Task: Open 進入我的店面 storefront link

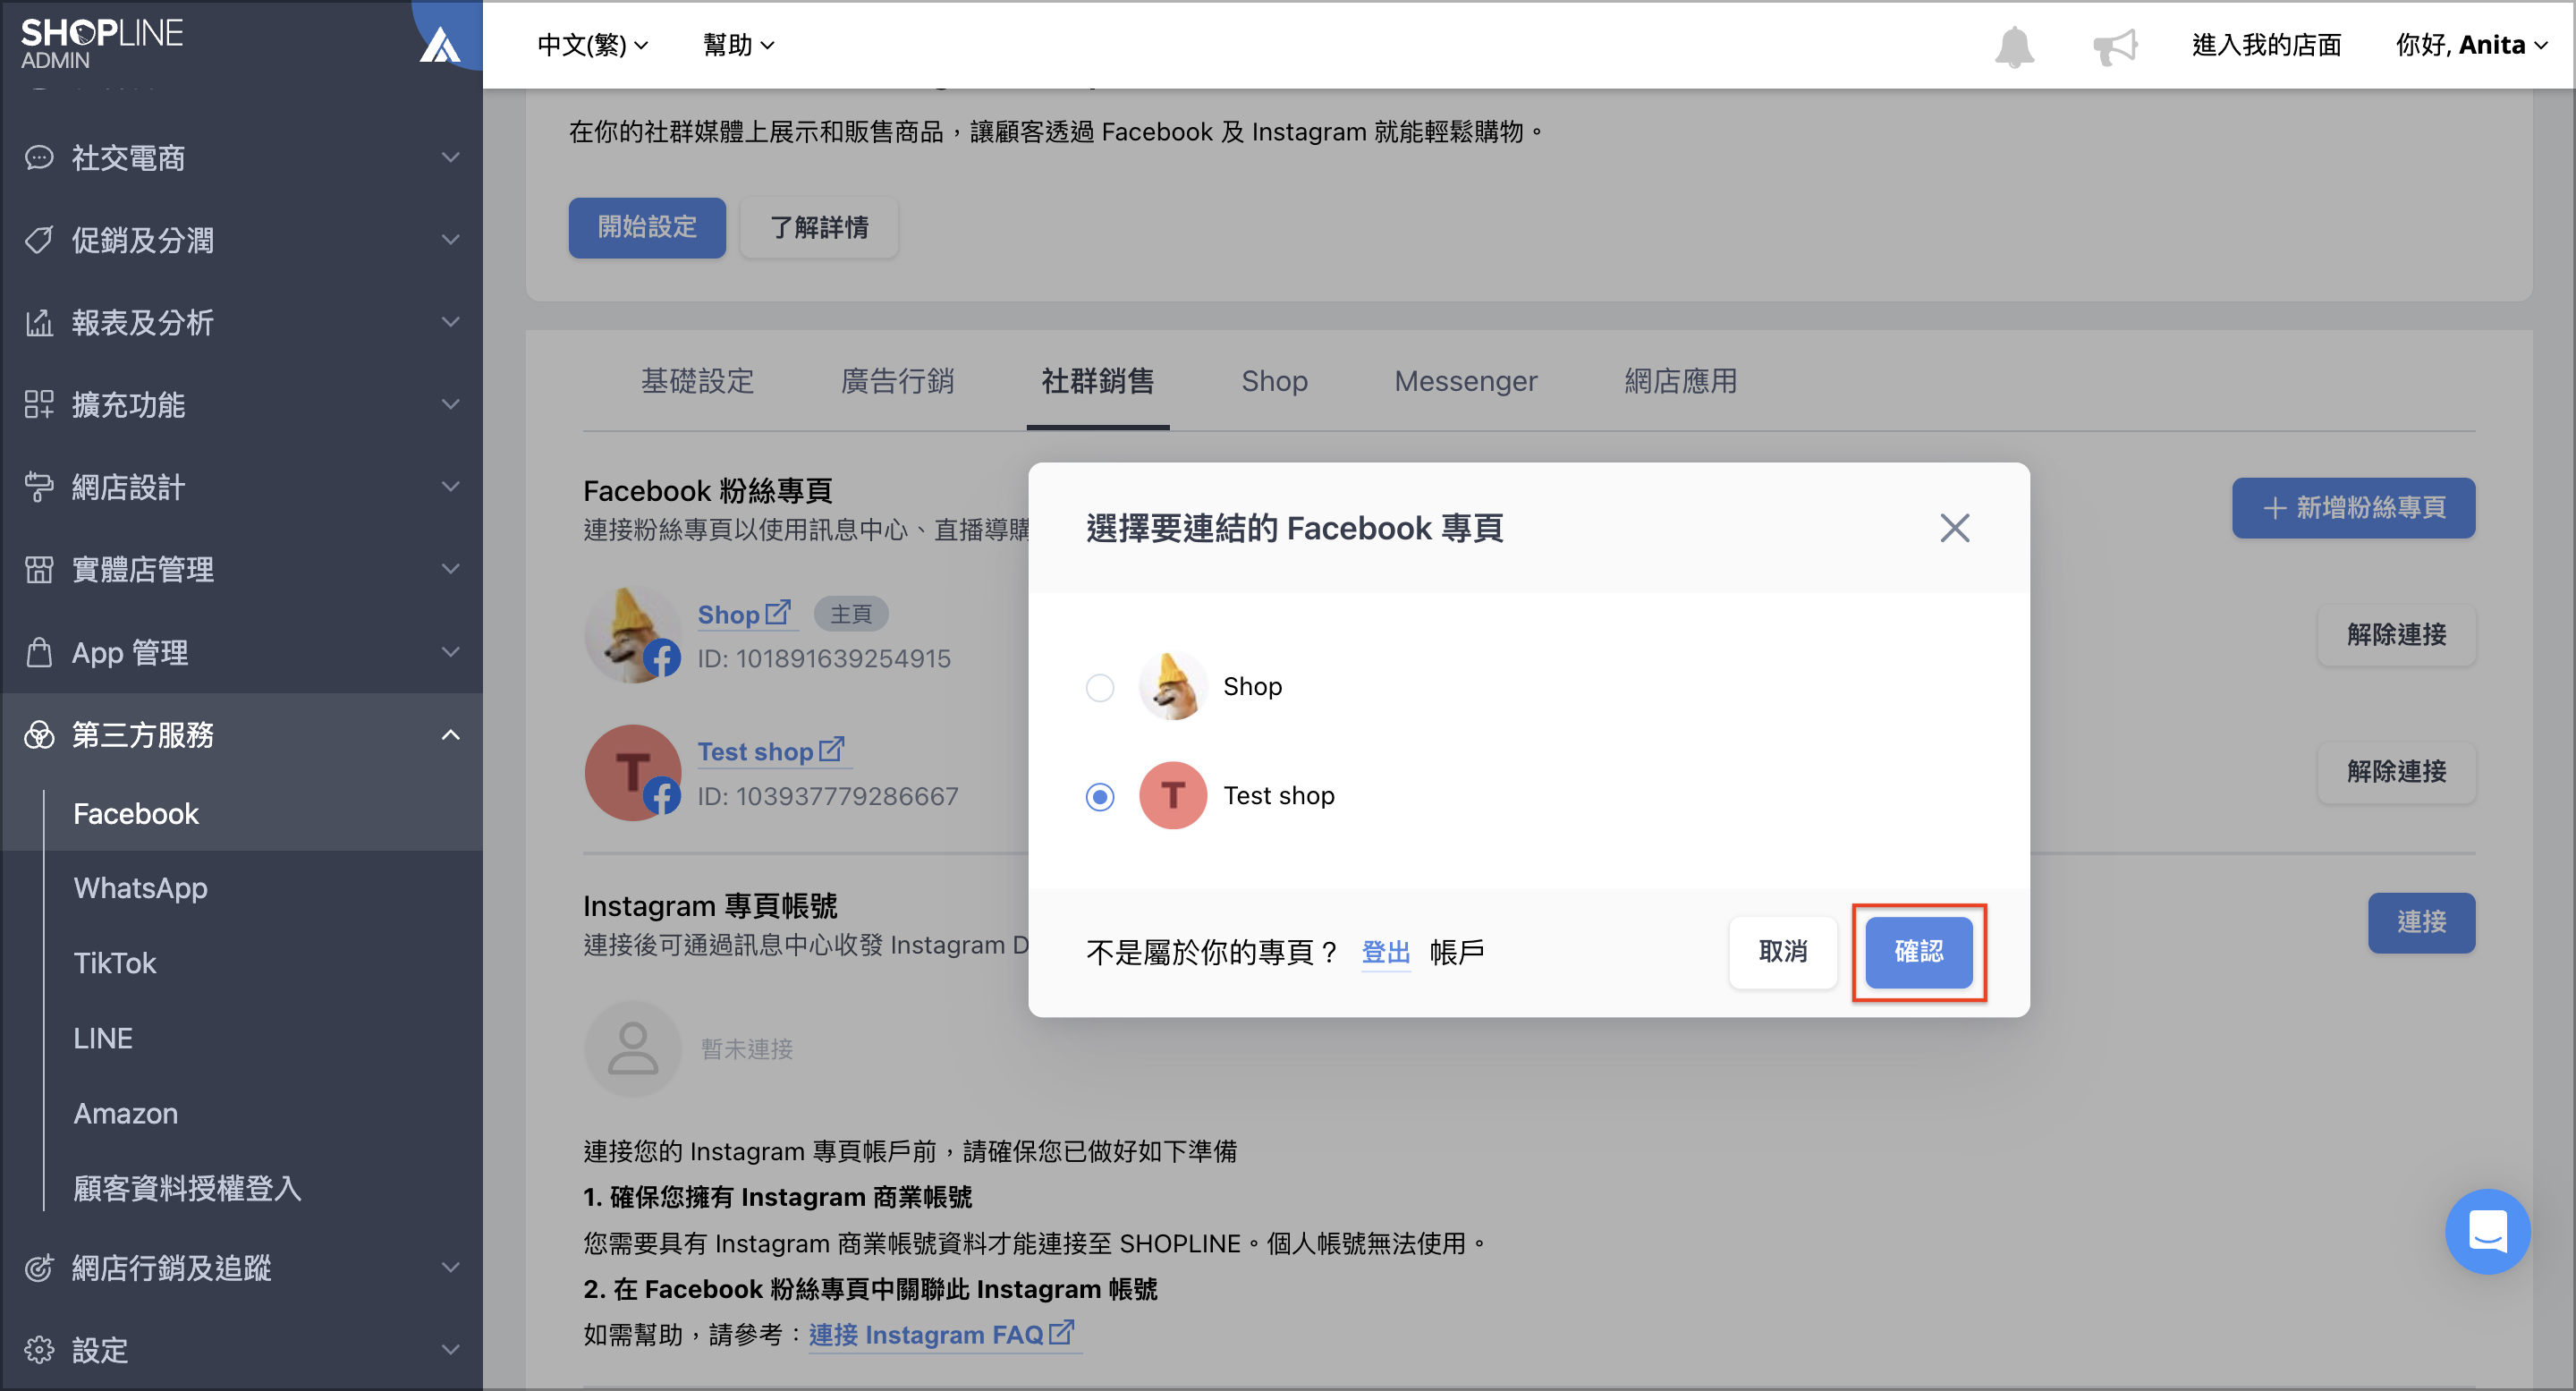Action: (2266, 45)
